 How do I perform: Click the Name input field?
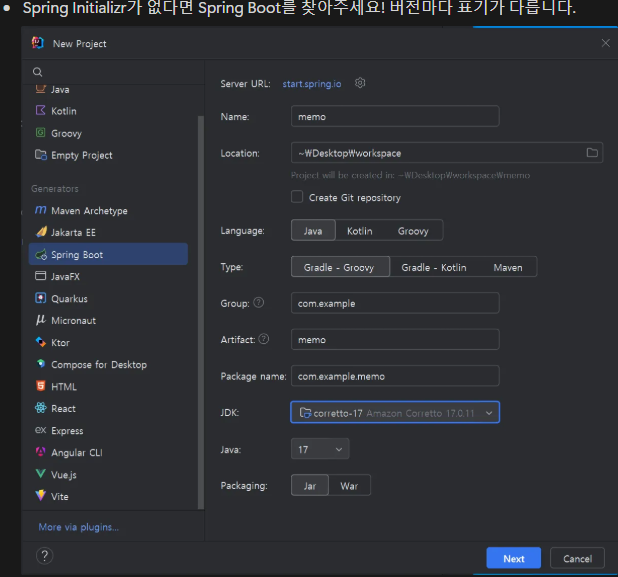point(395,116)
